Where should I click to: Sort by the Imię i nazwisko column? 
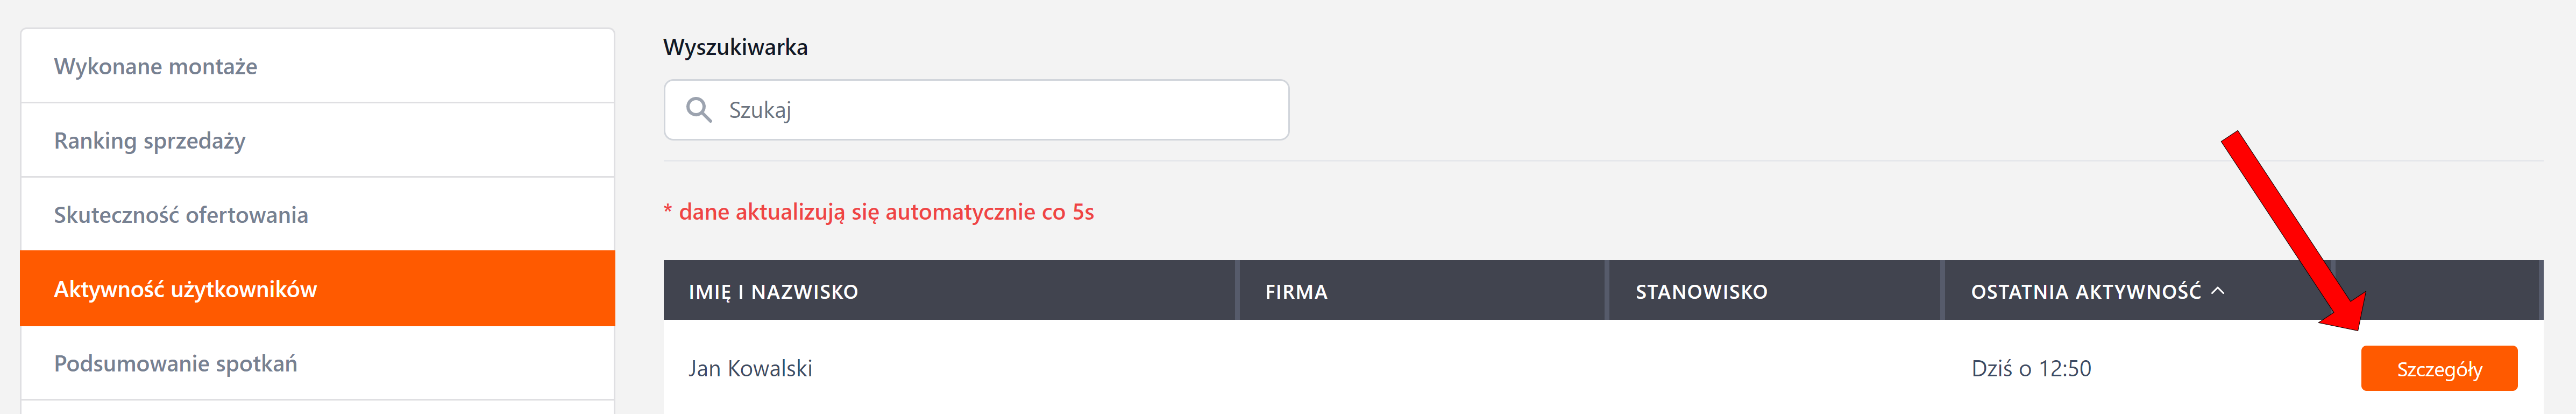tap(773, 292)
